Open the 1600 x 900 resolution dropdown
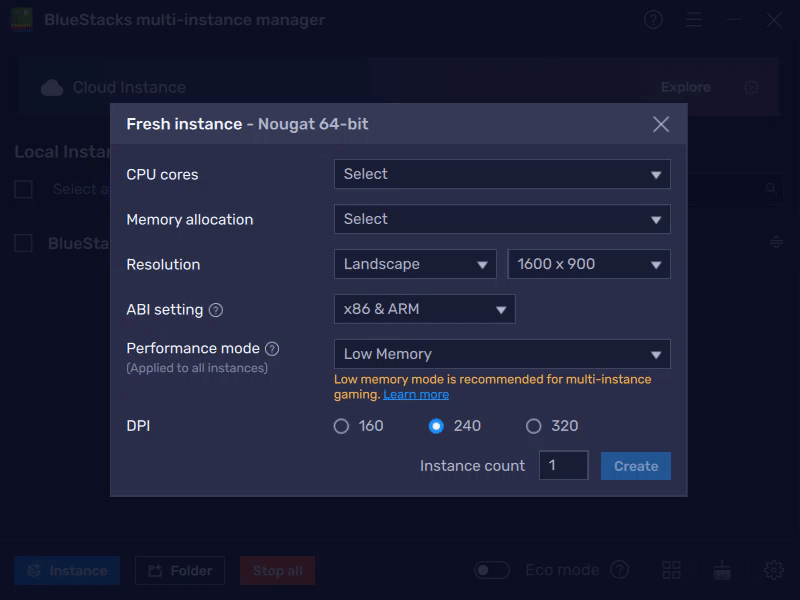The width and height of the screenshot is (800, 600). [x=588, y=264]
